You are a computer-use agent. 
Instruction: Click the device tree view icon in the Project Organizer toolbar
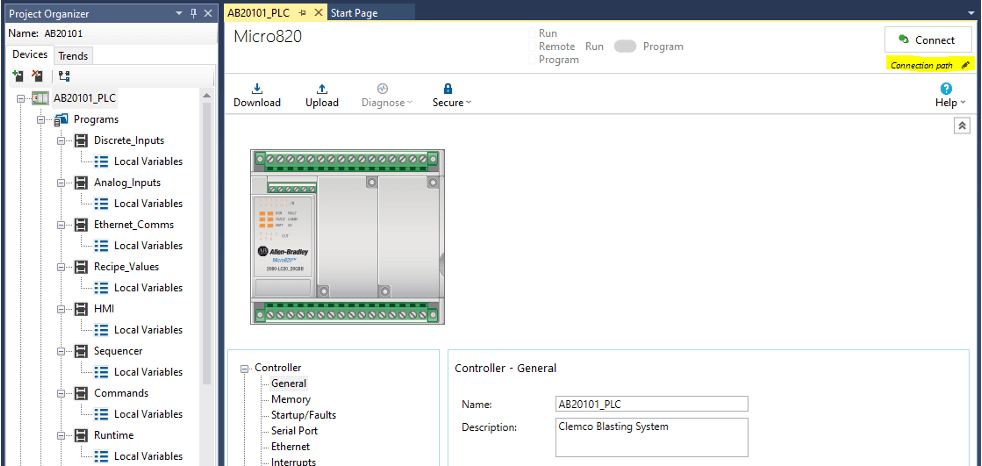[64, 76]
